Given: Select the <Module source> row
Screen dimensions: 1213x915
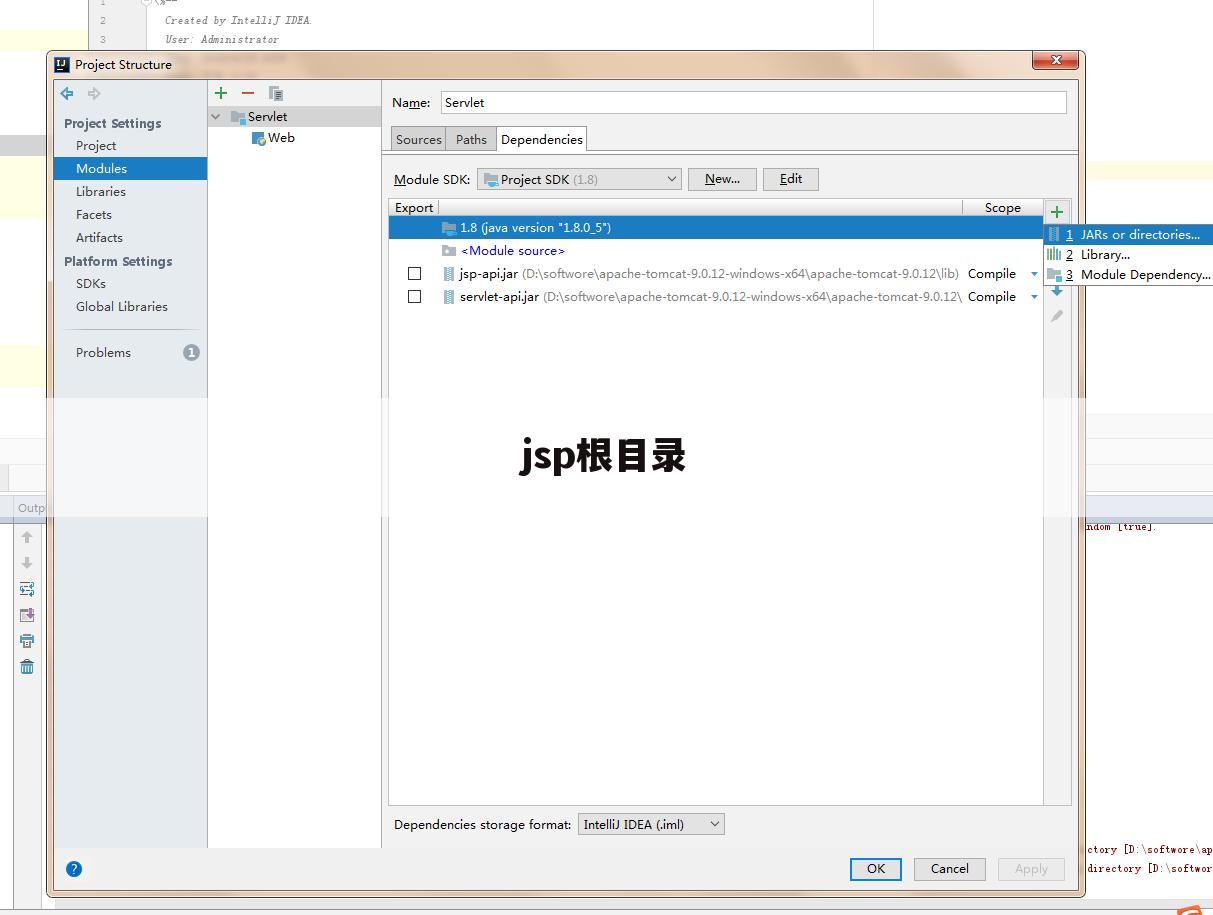Looking at the screenshot, I should click(715, 250).
